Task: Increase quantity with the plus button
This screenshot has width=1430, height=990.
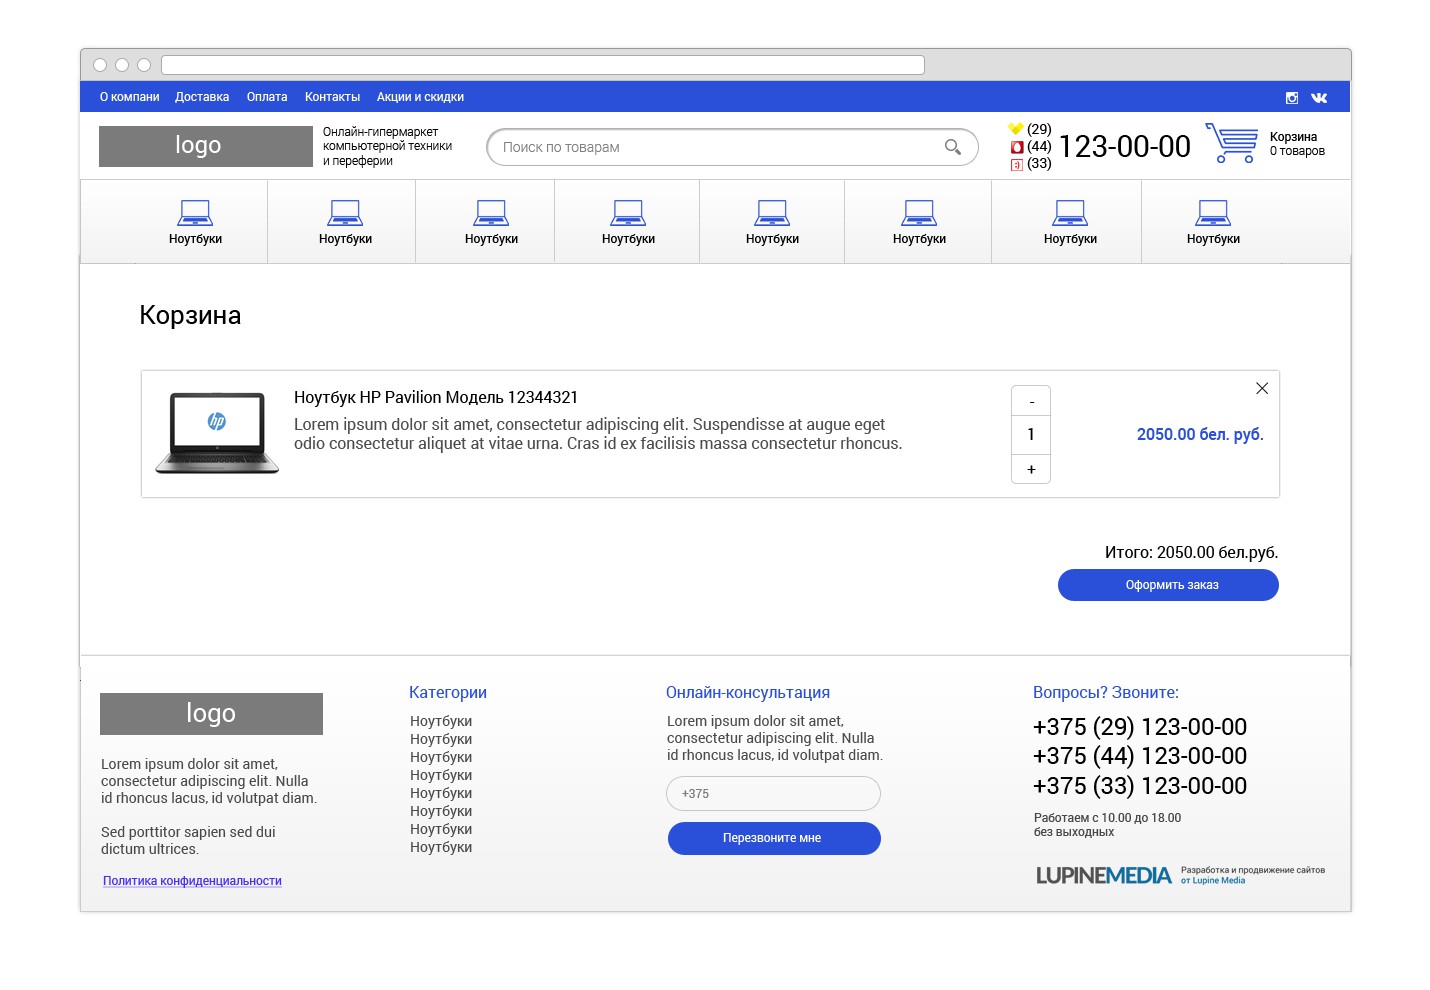Action: pyautogui.click(x=1031, y=468)
